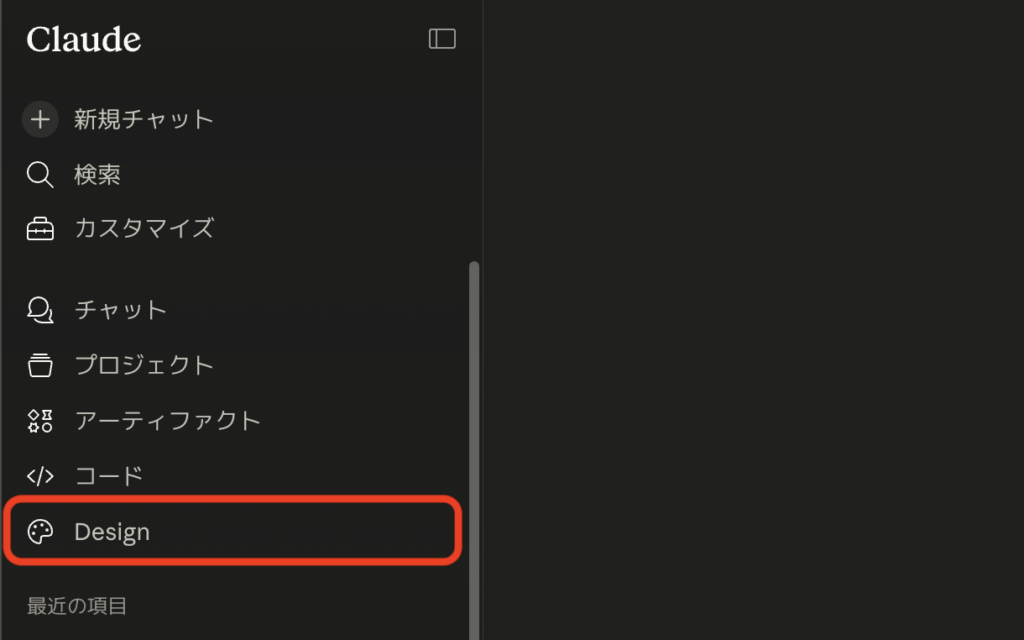This screenshot has height=640, width=1024.
Task: Click the code icon beside コード
Action: tap(40, 475)
